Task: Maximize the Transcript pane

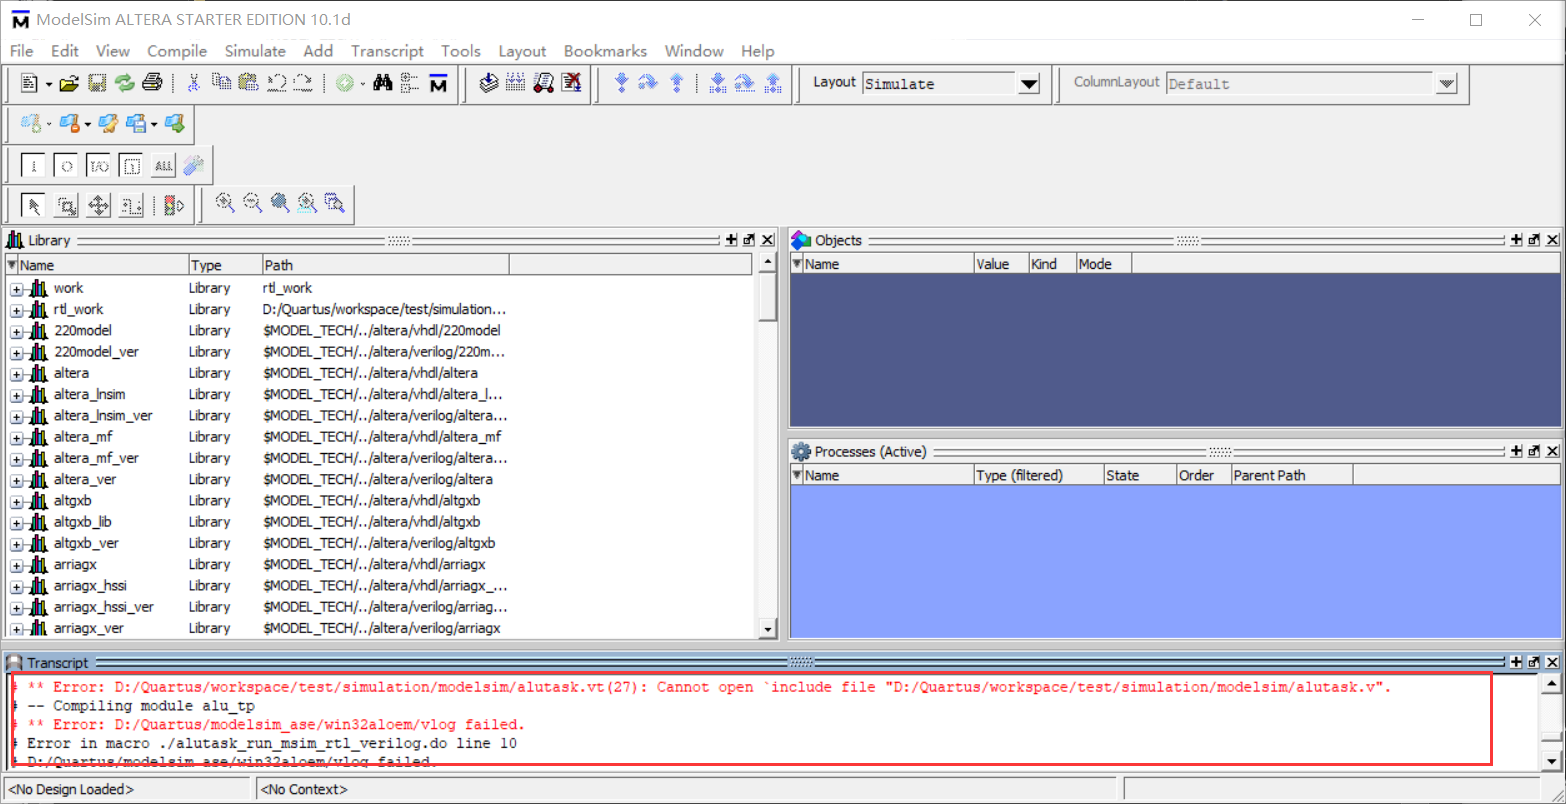Action: [x=1514, y=661]
